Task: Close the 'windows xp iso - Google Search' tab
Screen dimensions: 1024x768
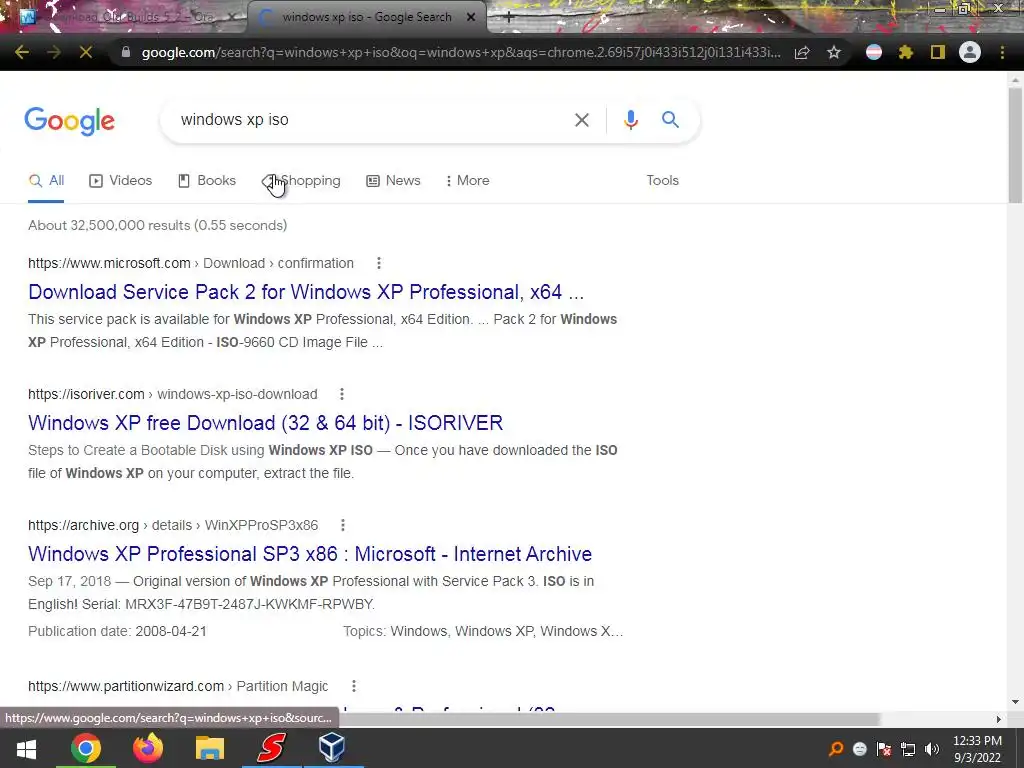Action: (x=471, y=17)
